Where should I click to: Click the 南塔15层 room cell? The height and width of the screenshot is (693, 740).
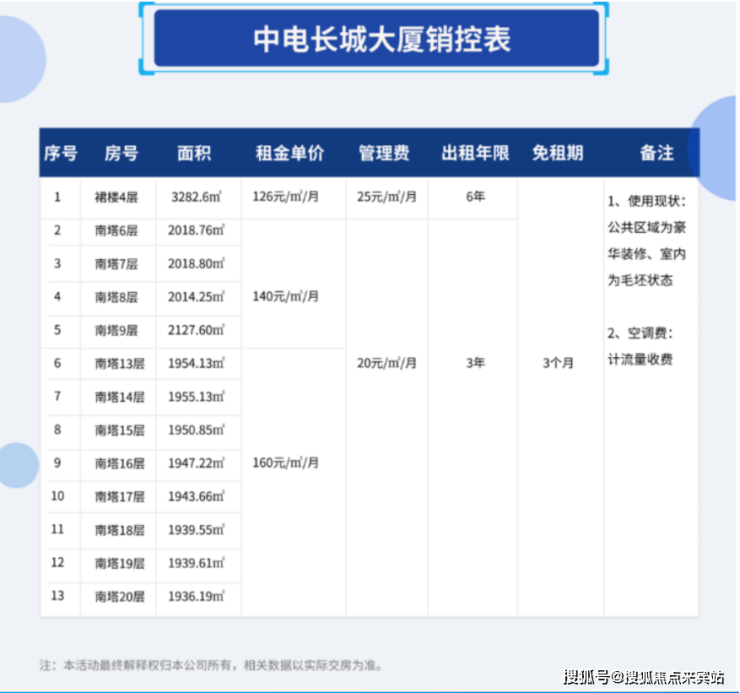(x=119, y=431)
